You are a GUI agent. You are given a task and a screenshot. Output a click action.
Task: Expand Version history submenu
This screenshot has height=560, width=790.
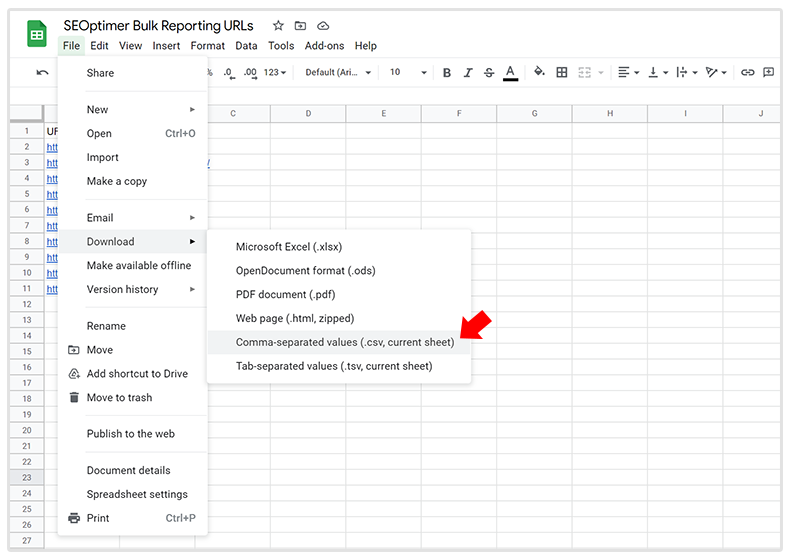click(133, 289)
